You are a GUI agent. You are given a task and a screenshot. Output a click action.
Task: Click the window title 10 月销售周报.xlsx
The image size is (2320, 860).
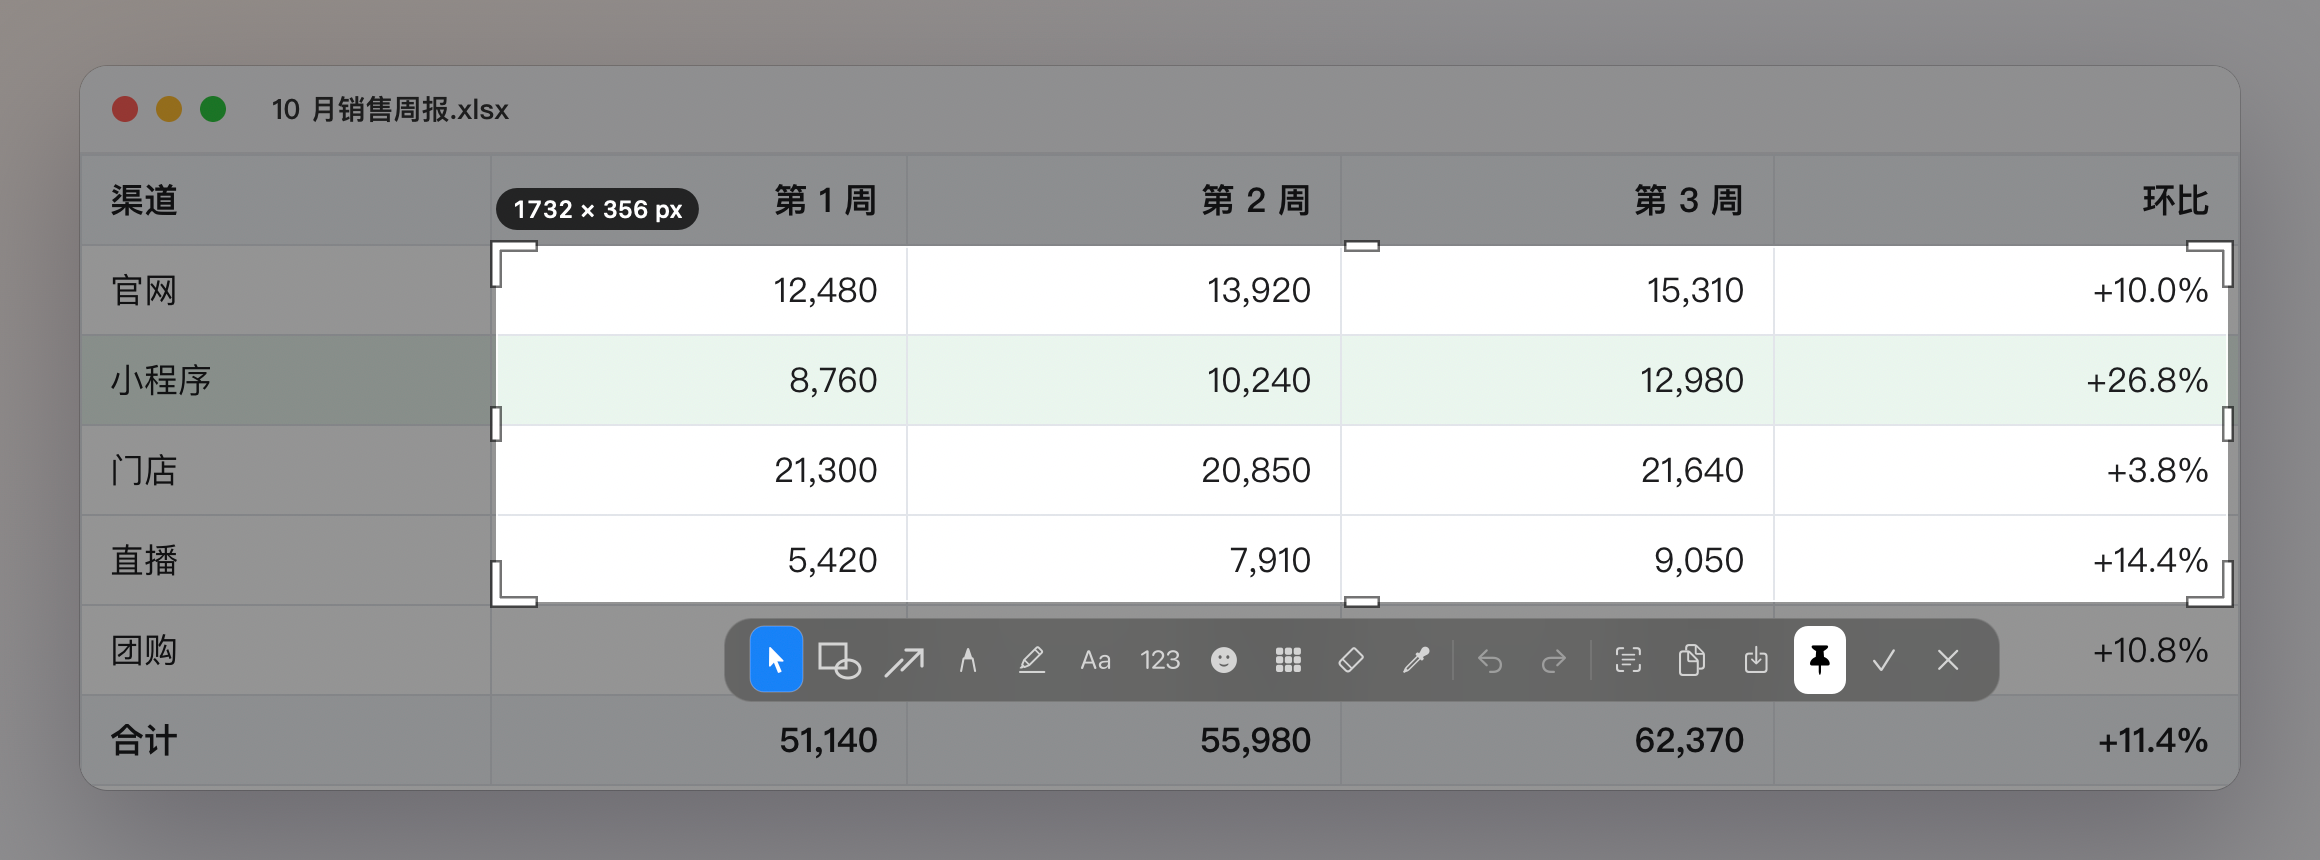(x=390, y=109)
